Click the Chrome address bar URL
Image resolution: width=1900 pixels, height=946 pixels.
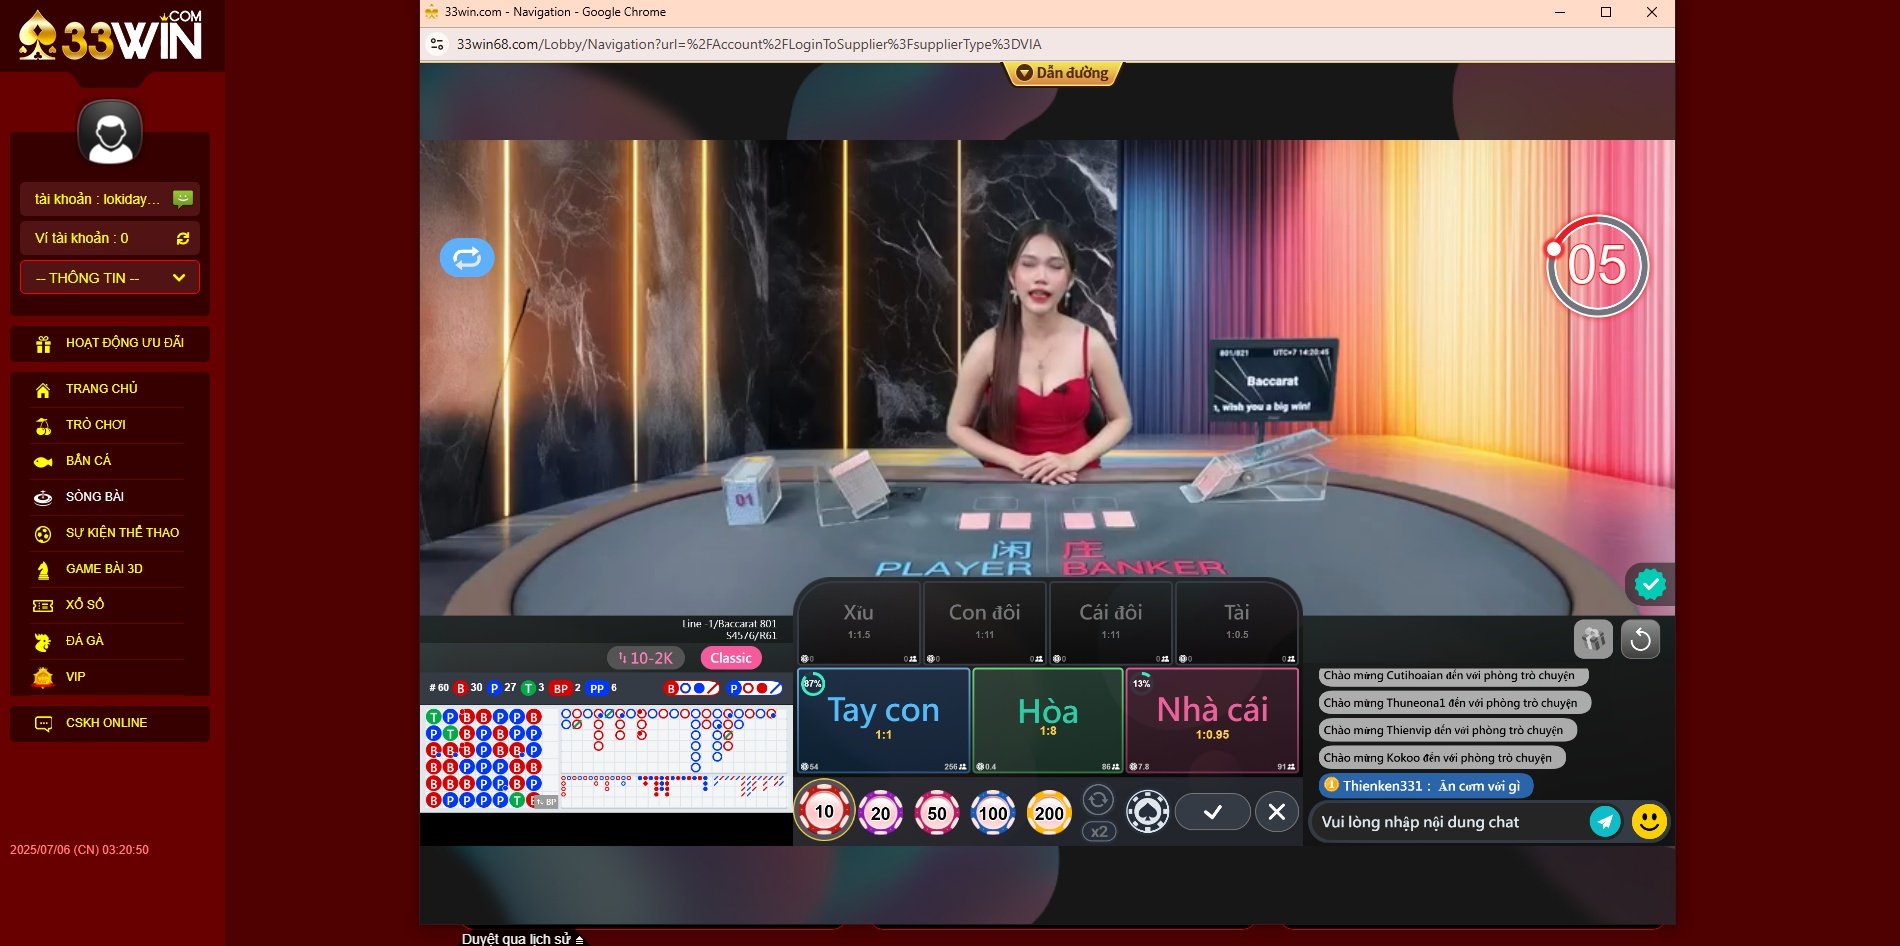749,44
